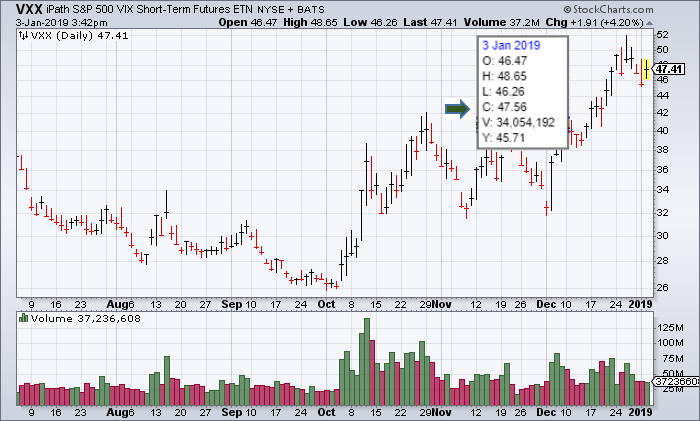The height and width of the screenshot is (421, 700).
Task: Click the 75M label on the volume axis
Action: pyautogui.click(x=673, y=358)
